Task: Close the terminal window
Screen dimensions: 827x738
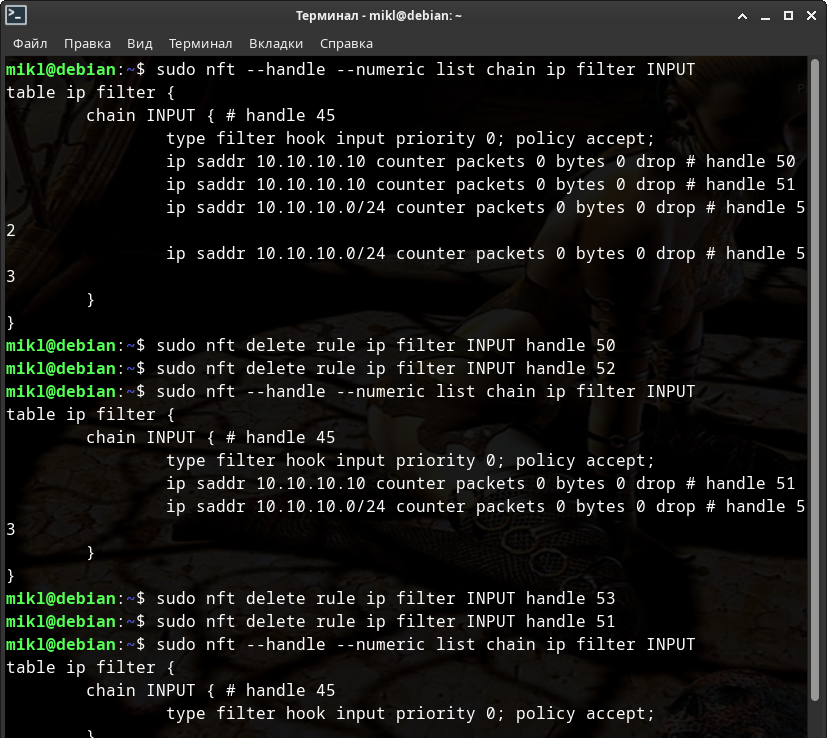Action: tap(810, 15)
